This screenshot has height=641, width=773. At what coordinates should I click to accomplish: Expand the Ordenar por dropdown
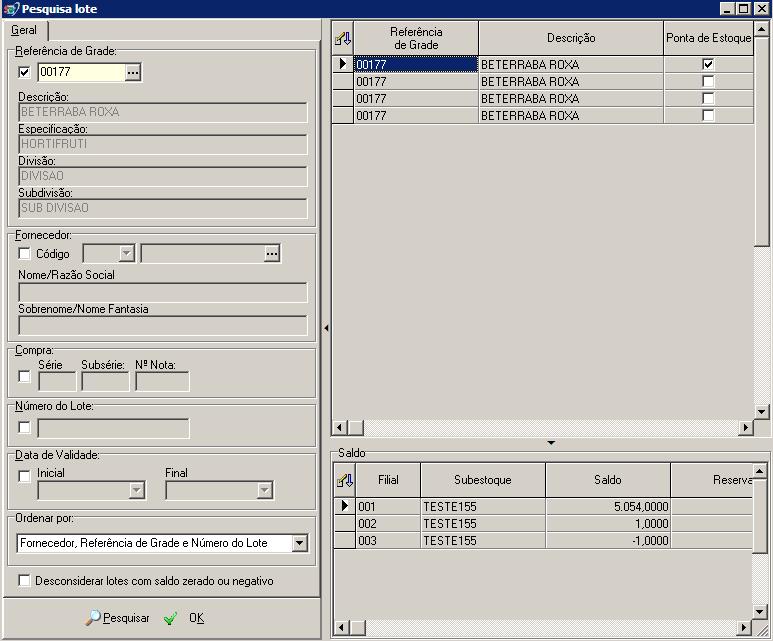pyautogui.click(x=299, y=543)
